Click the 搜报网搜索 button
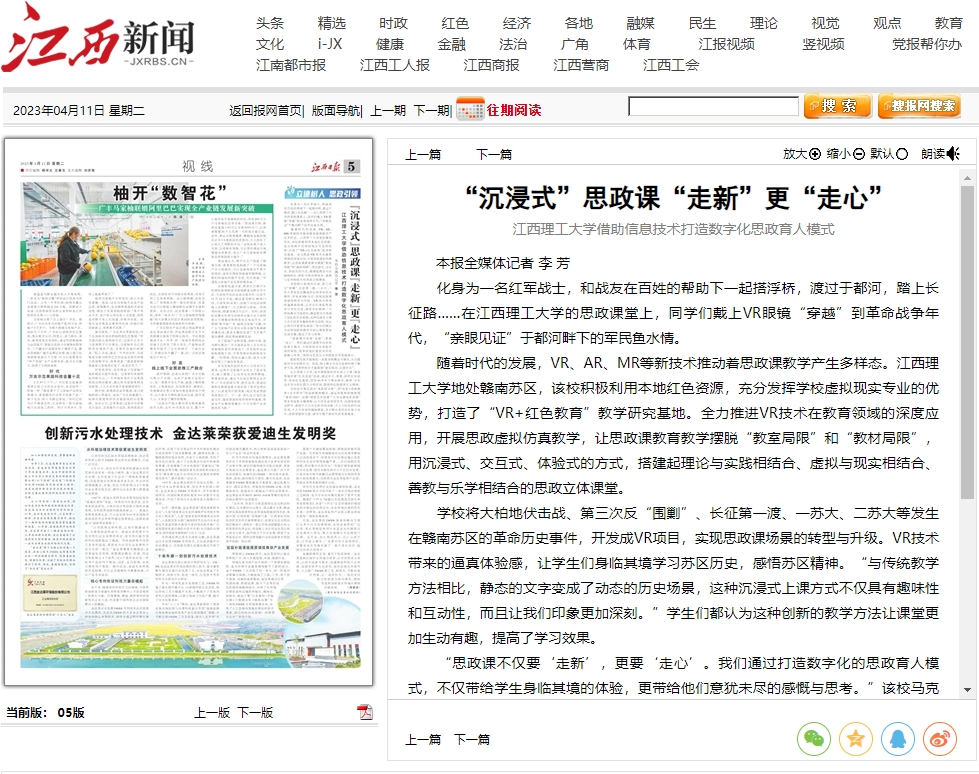Viewport: 979px width, 774px height. [919, 106]
